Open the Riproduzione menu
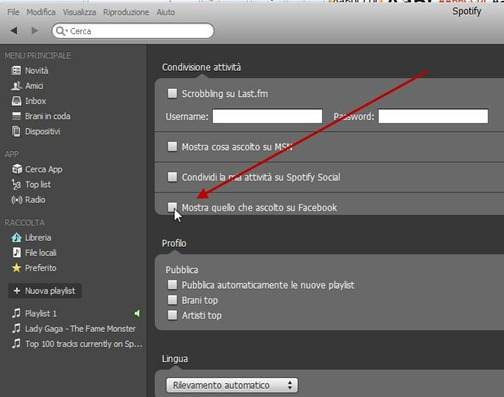 (x=126, y=12)
